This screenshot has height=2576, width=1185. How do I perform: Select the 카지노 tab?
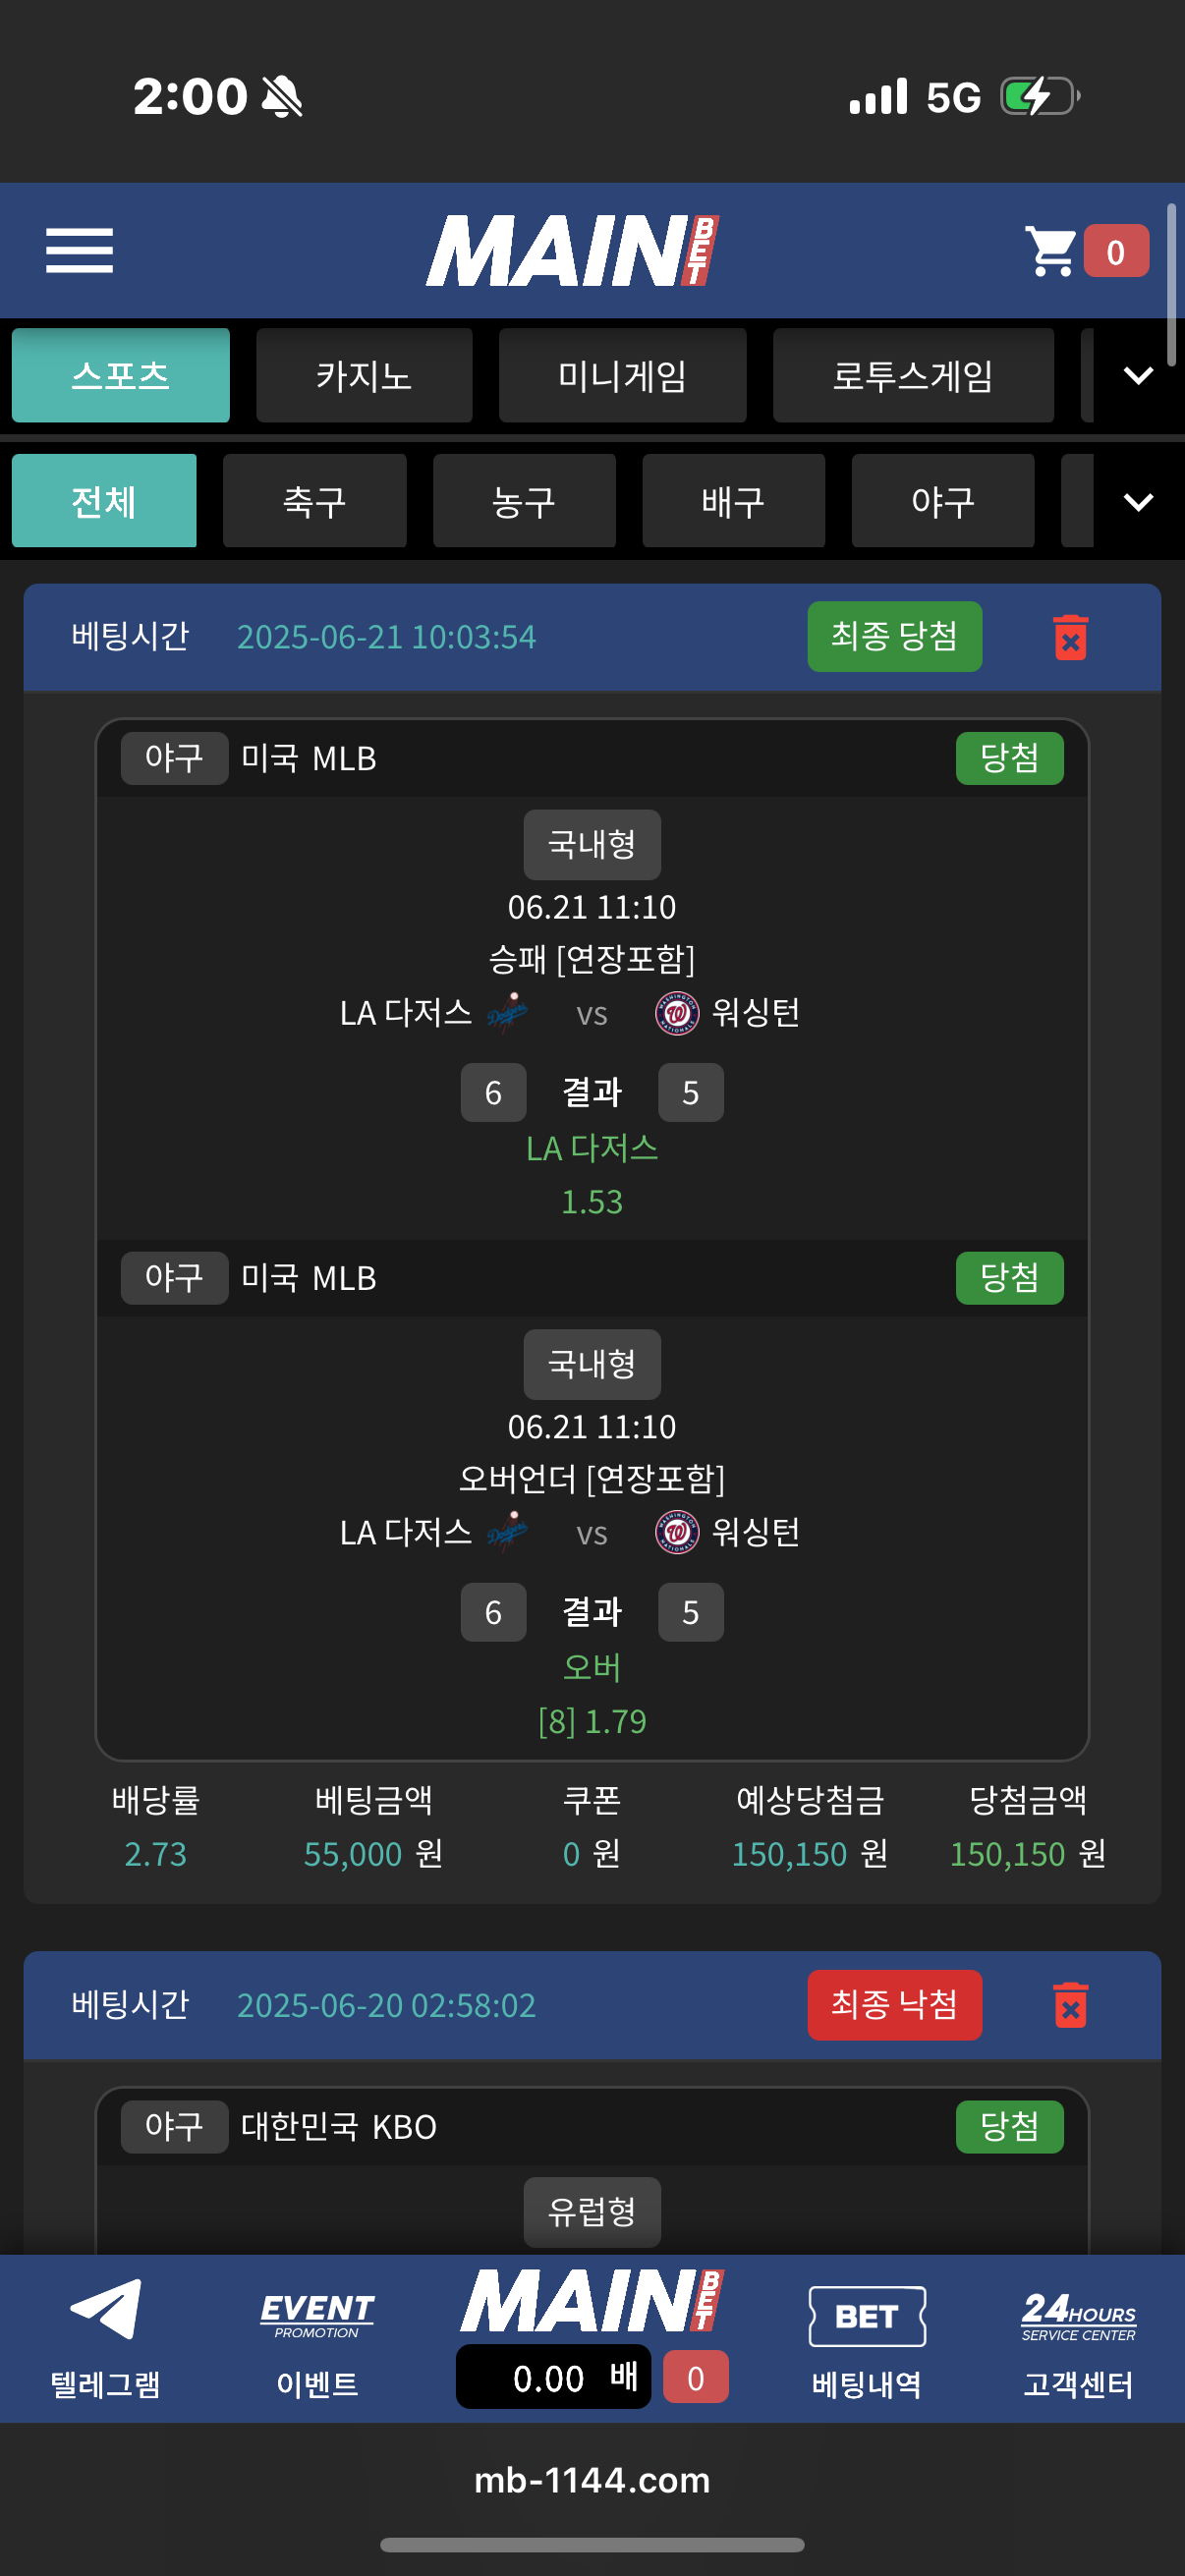pyautogui.click(x=364, y=376)
